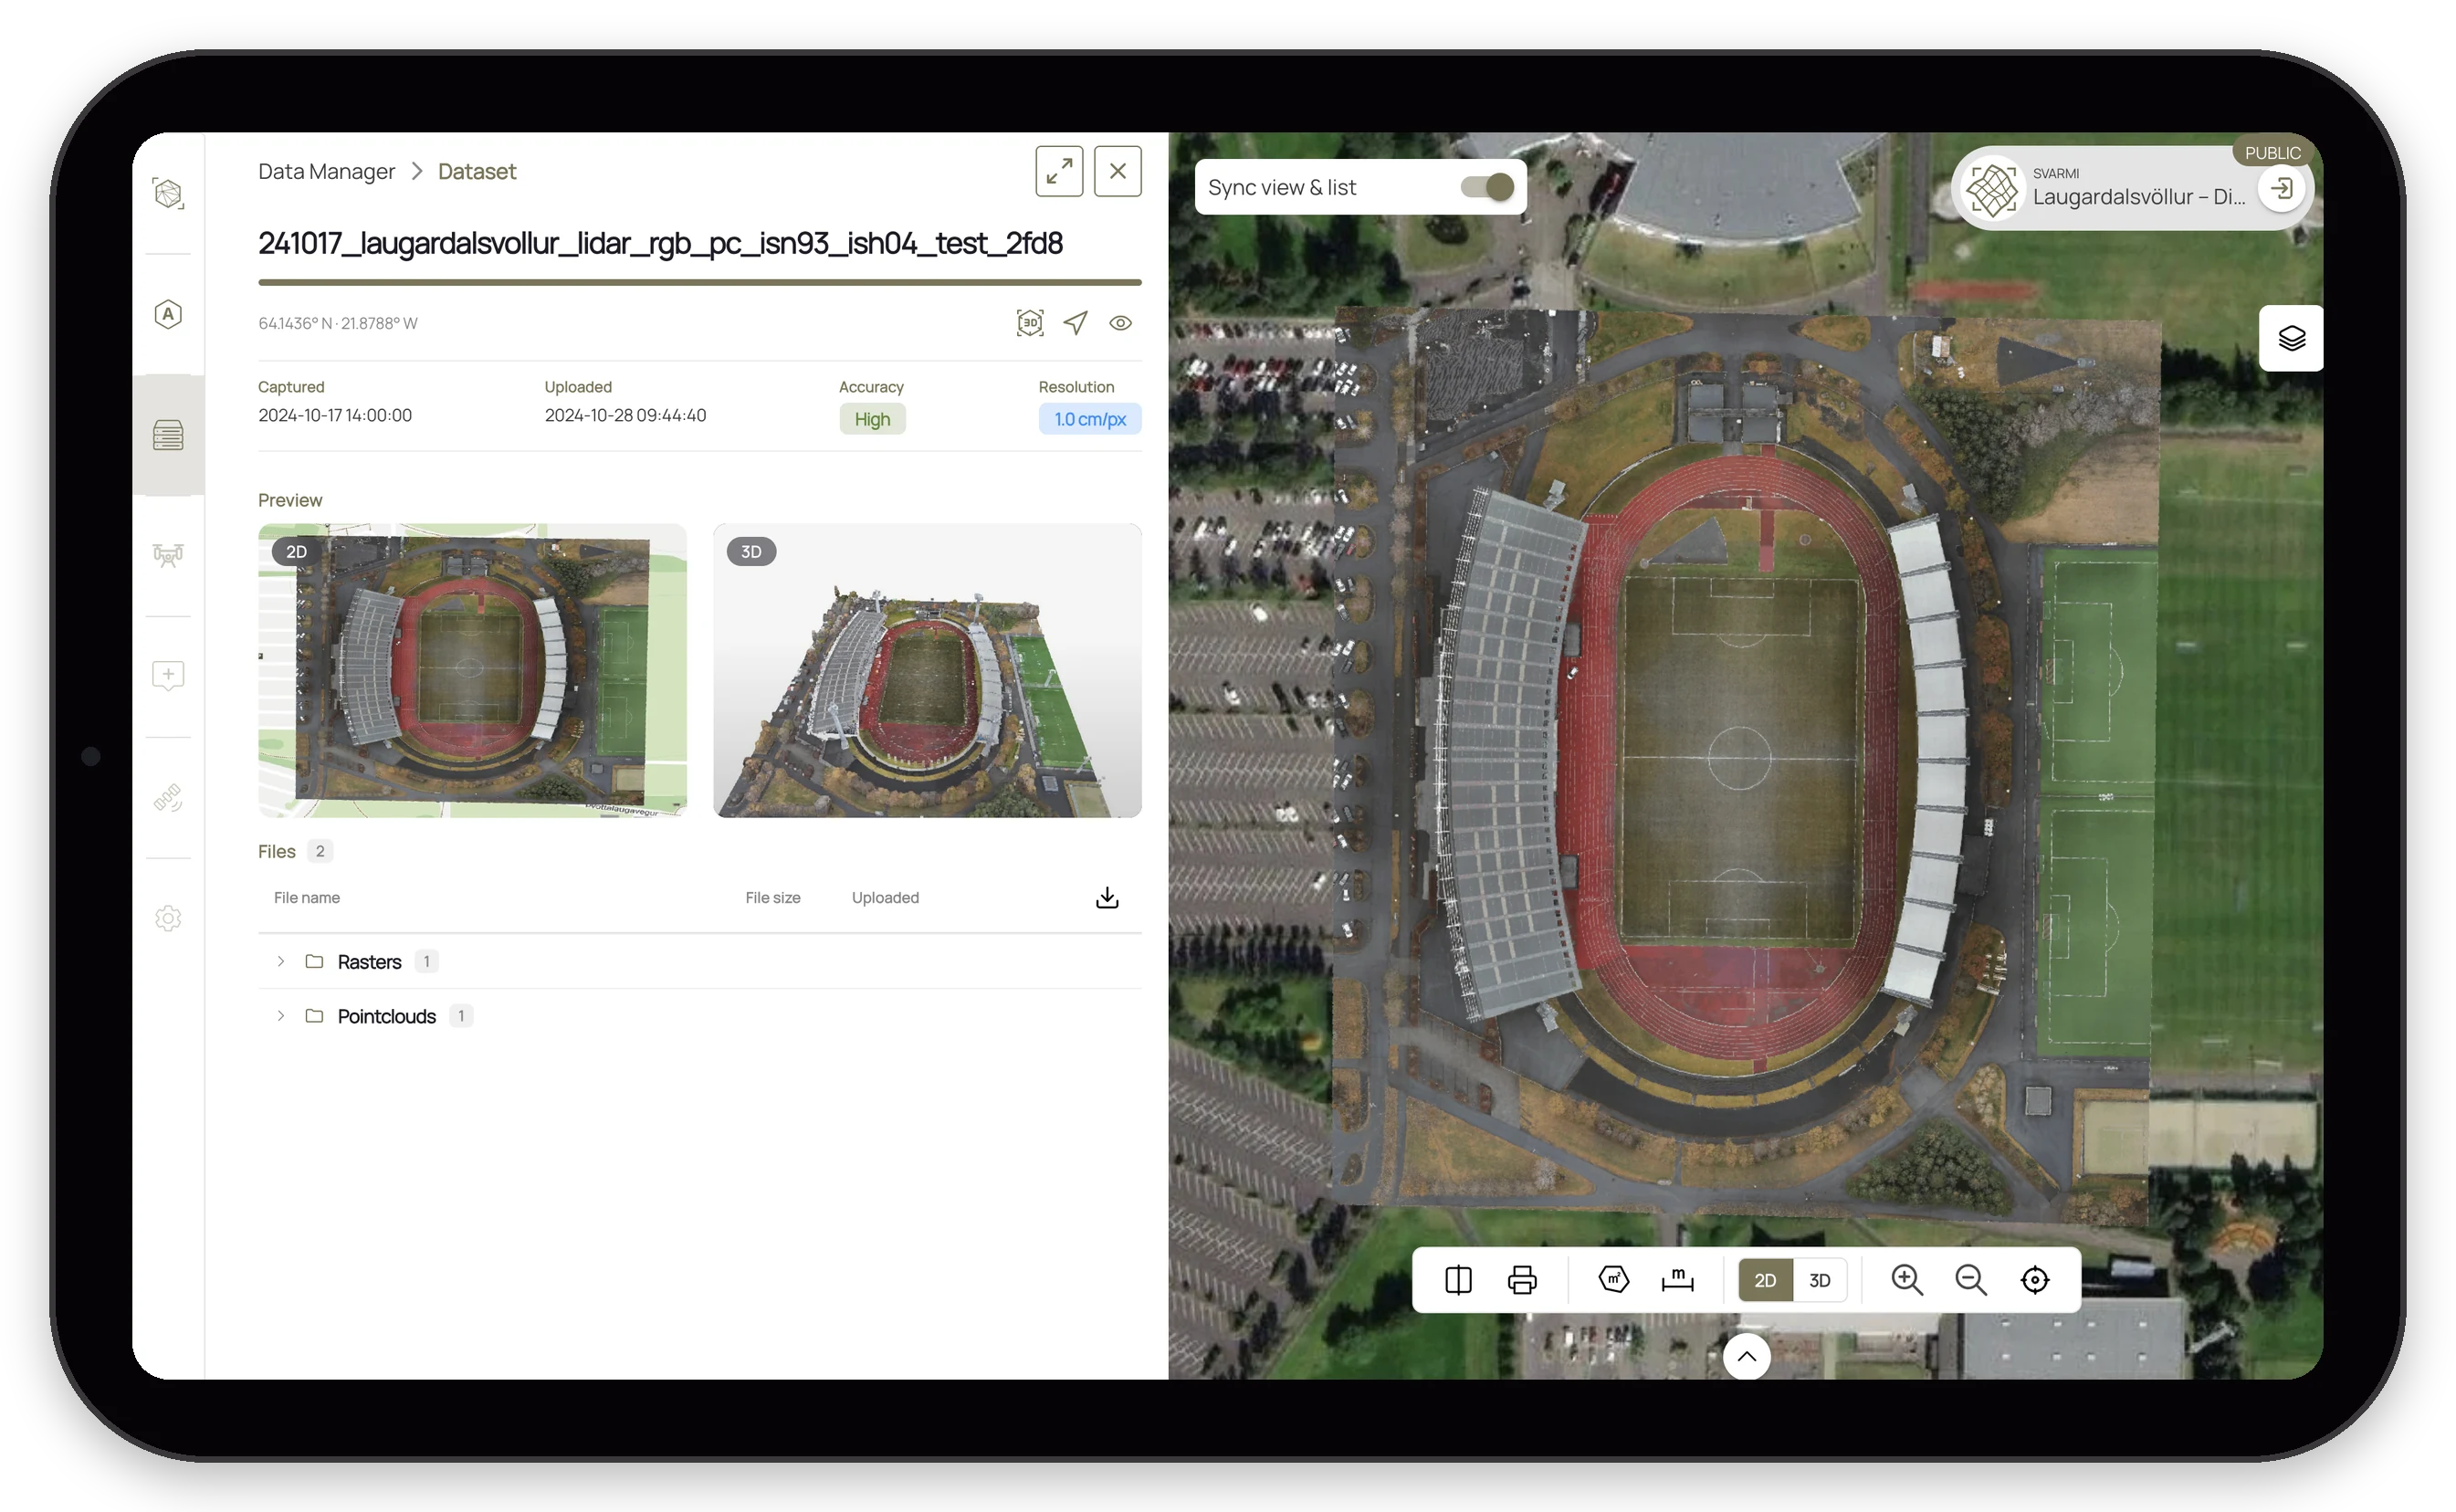Switch map to 3D mode
This screenshot has width=2456, height=1512.
[x=1820, y=1280]
